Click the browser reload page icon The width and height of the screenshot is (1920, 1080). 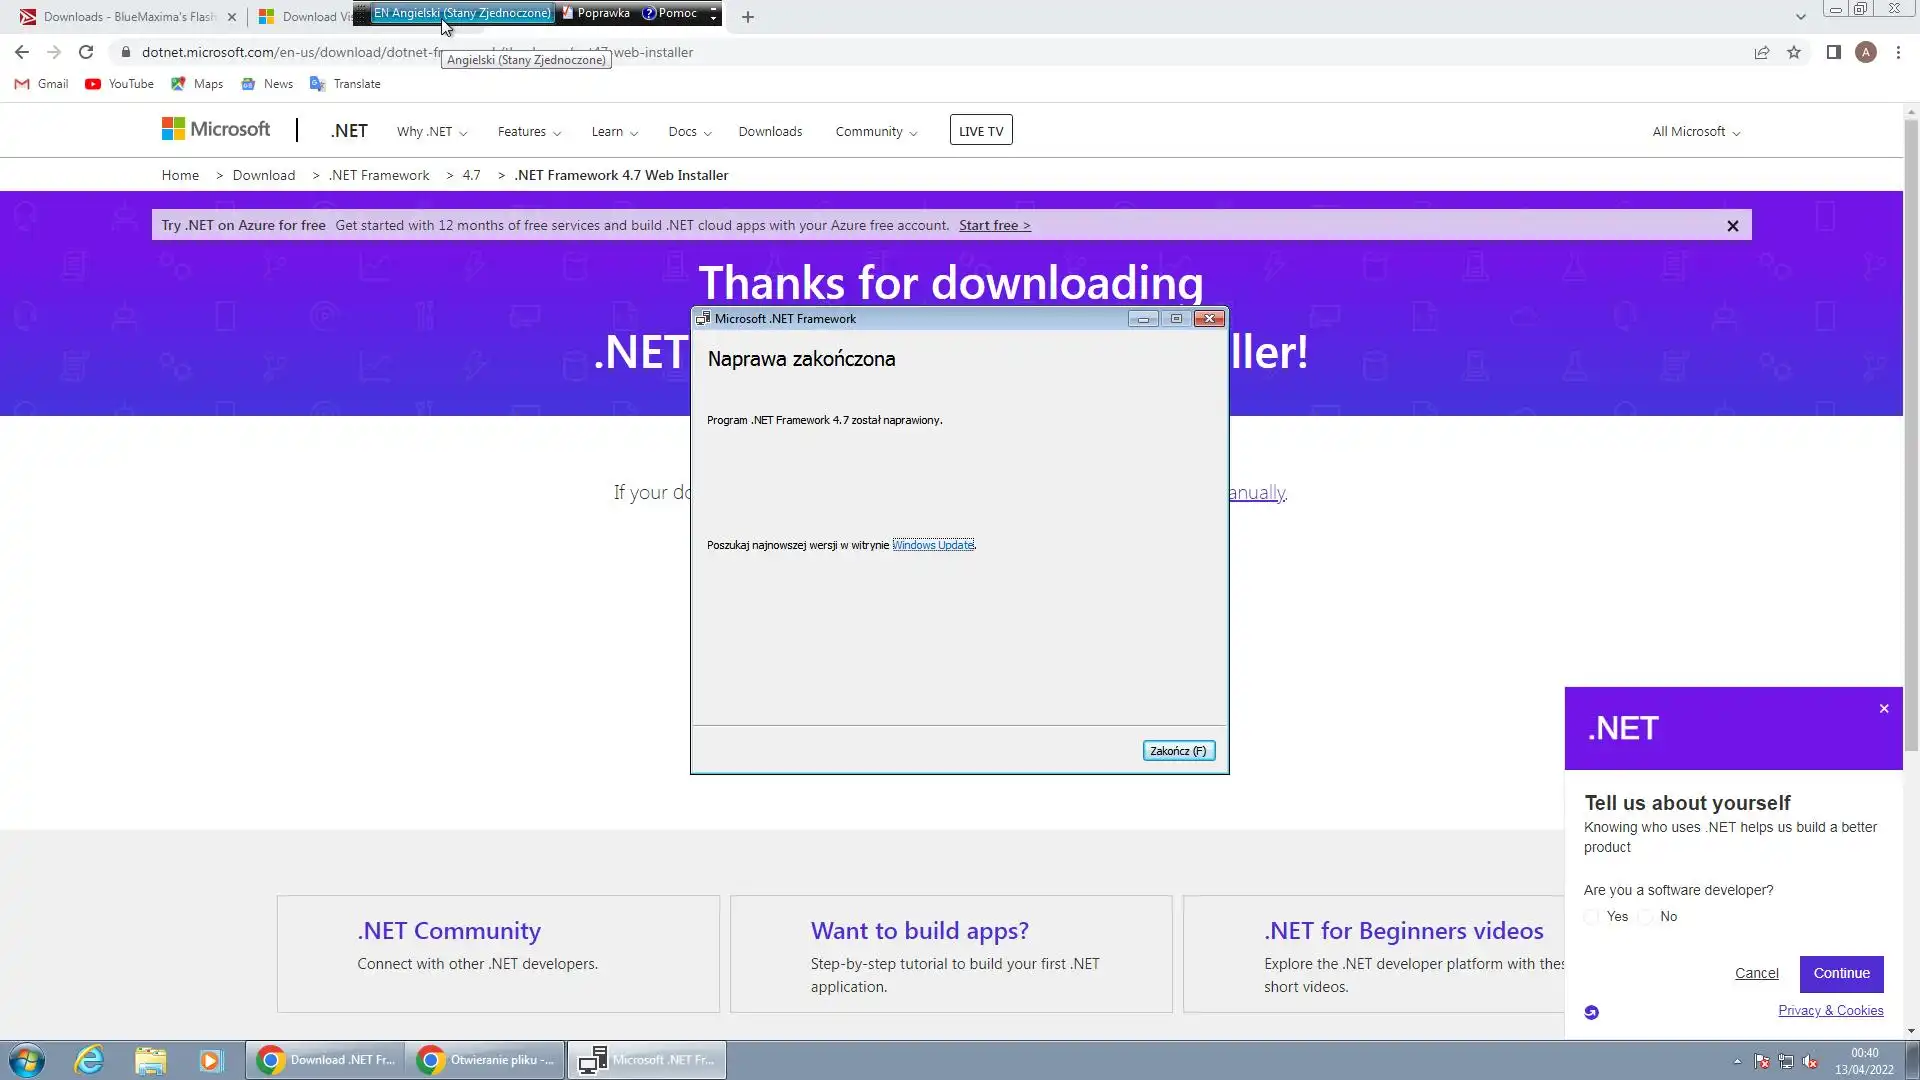click(x=86, y=52)
